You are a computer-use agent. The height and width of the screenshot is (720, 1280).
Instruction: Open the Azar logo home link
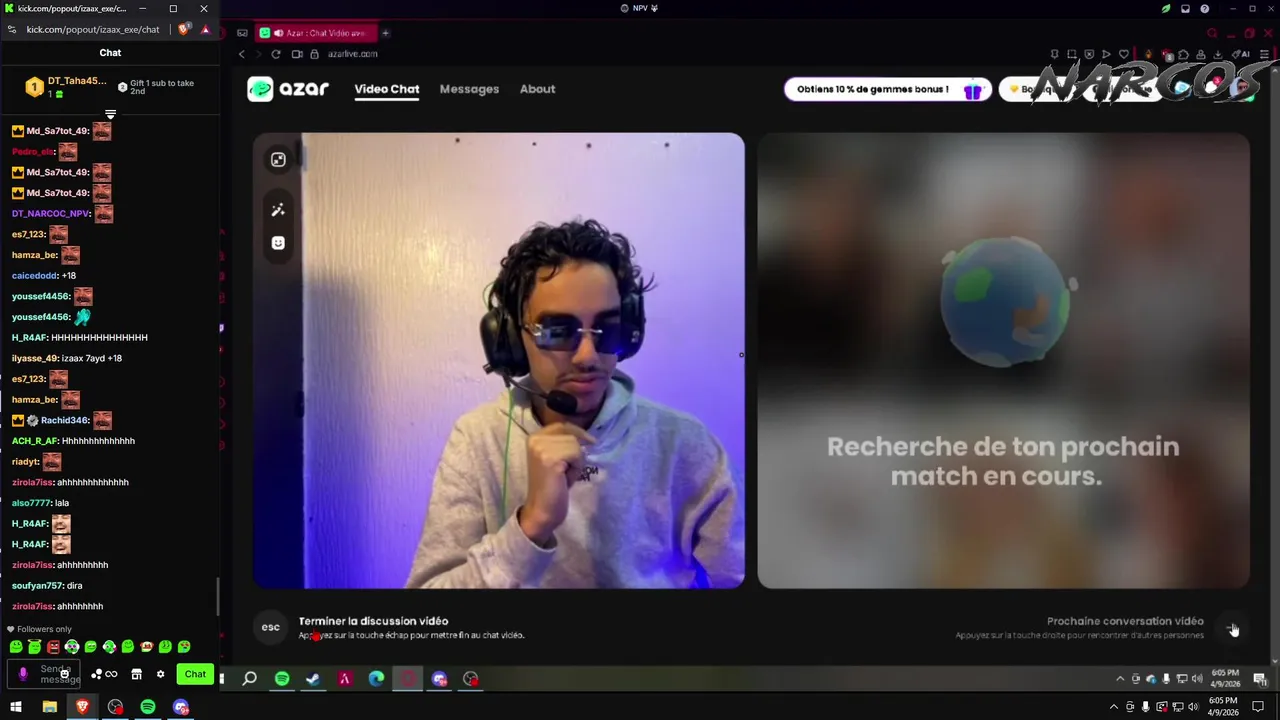click(x=288, y=89)
